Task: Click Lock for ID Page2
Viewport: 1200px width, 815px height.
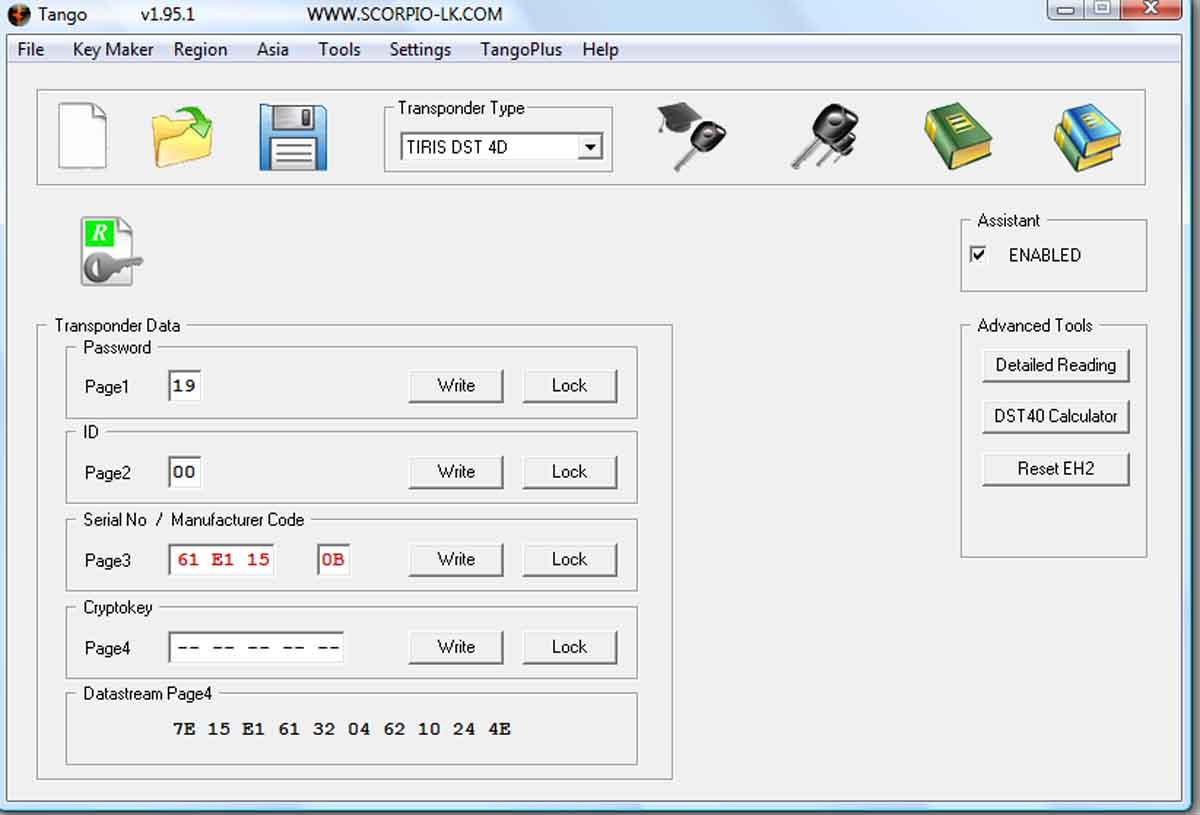Action: coord(570,472)
